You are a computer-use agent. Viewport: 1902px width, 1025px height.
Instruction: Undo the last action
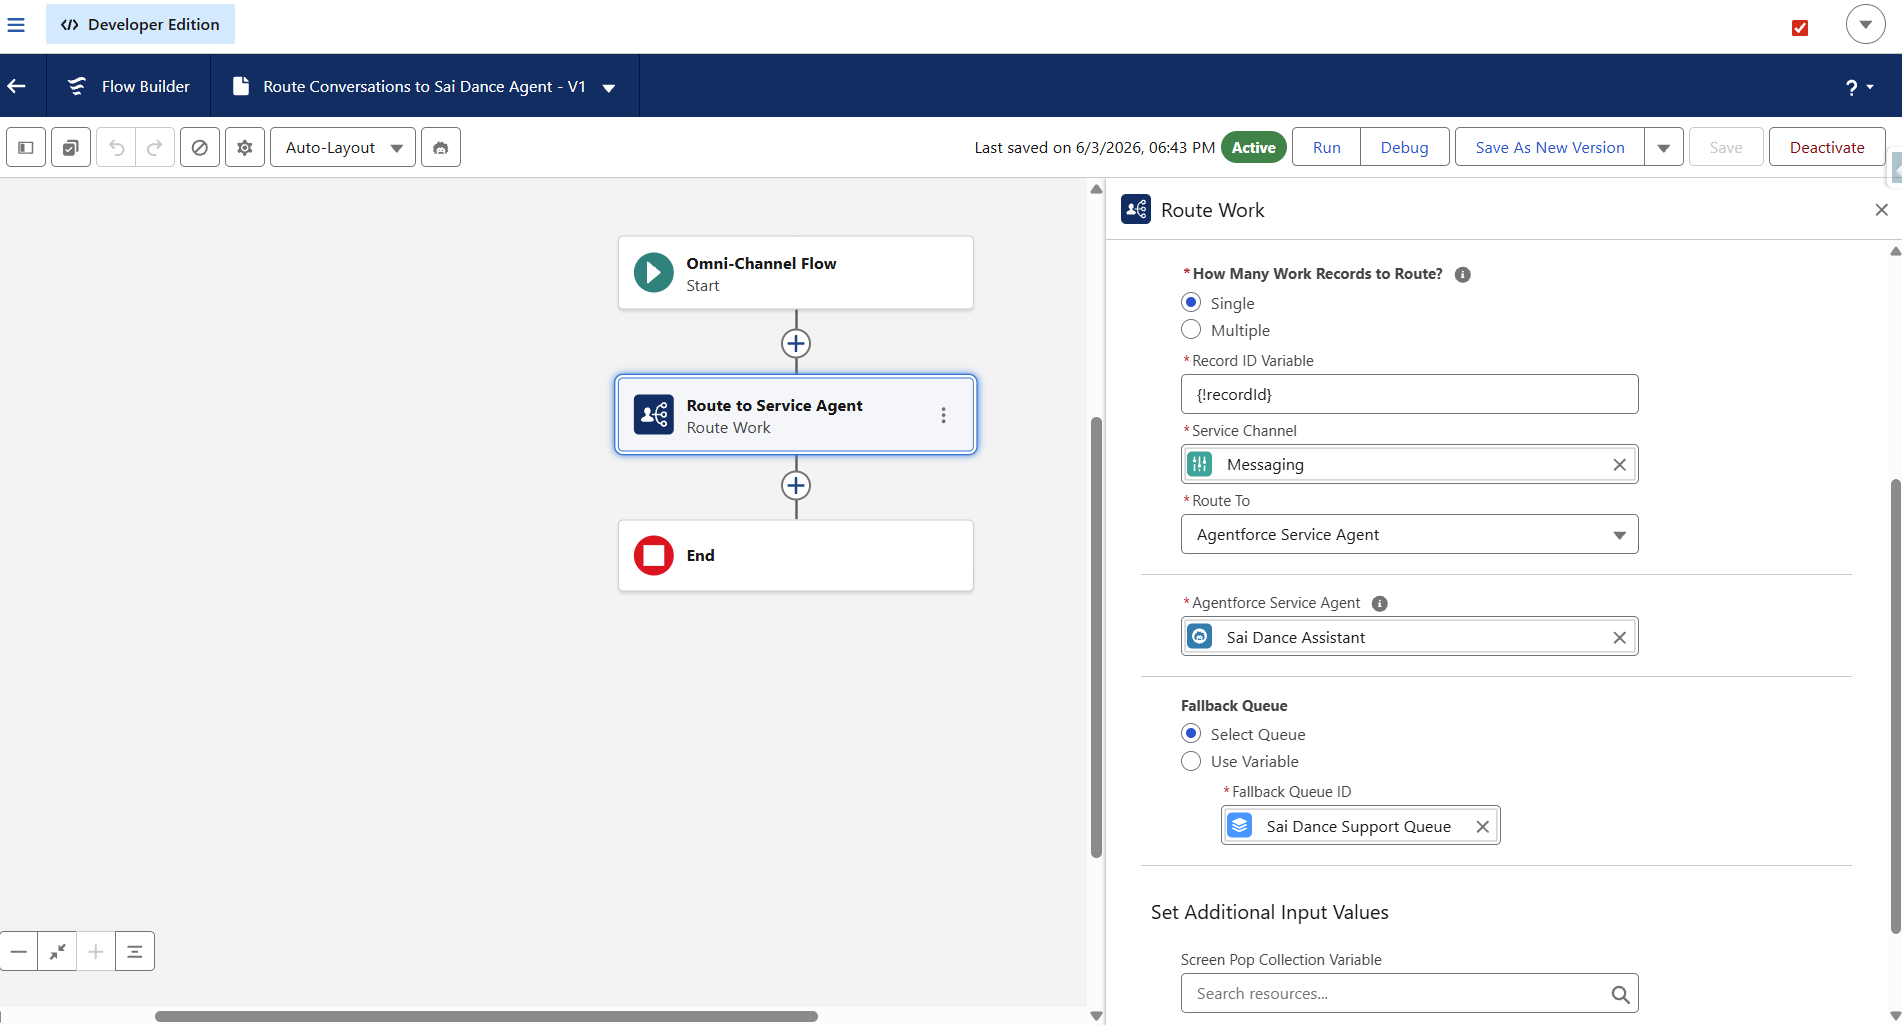coord(117,147)
